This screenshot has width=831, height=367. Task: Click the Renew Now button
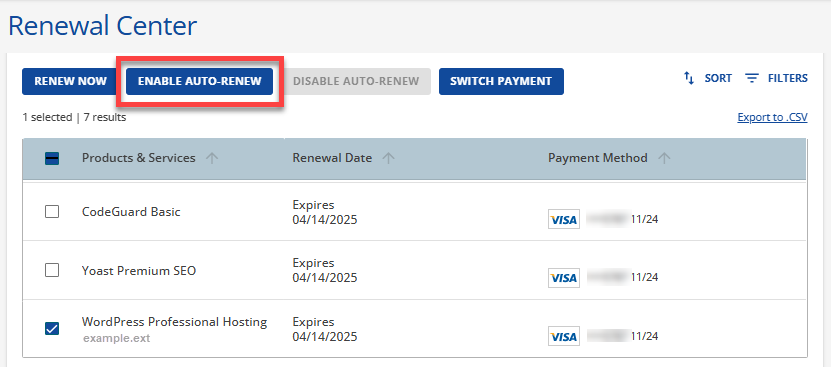tap(70, 81)
